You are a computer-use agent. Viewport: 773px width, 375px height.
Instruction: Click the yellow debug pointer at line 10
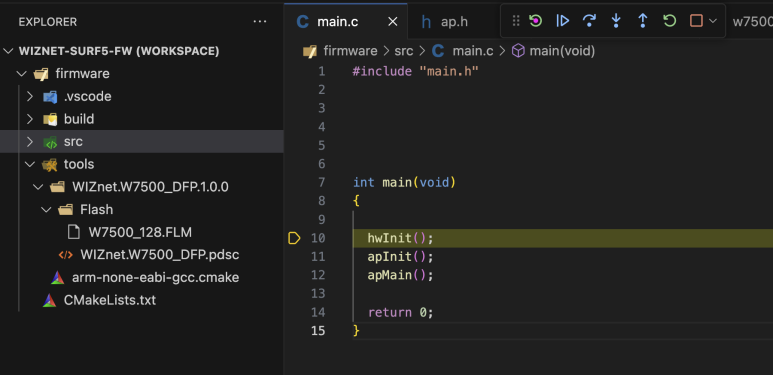[294, 239]
